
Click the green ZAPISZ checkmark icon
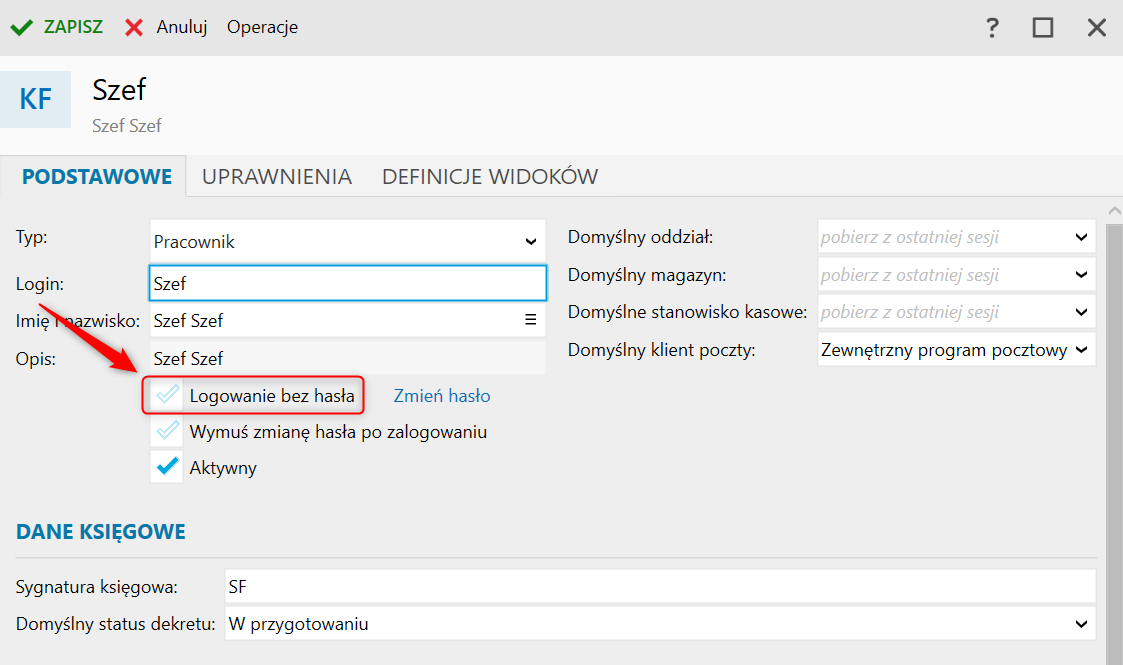(x=21, y=28)
